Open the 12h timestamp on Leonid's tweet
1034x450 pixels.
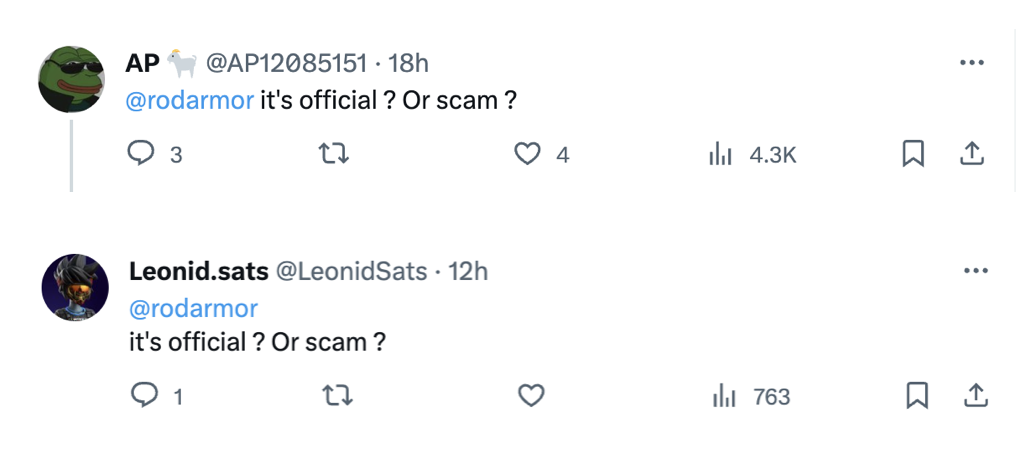468,271
